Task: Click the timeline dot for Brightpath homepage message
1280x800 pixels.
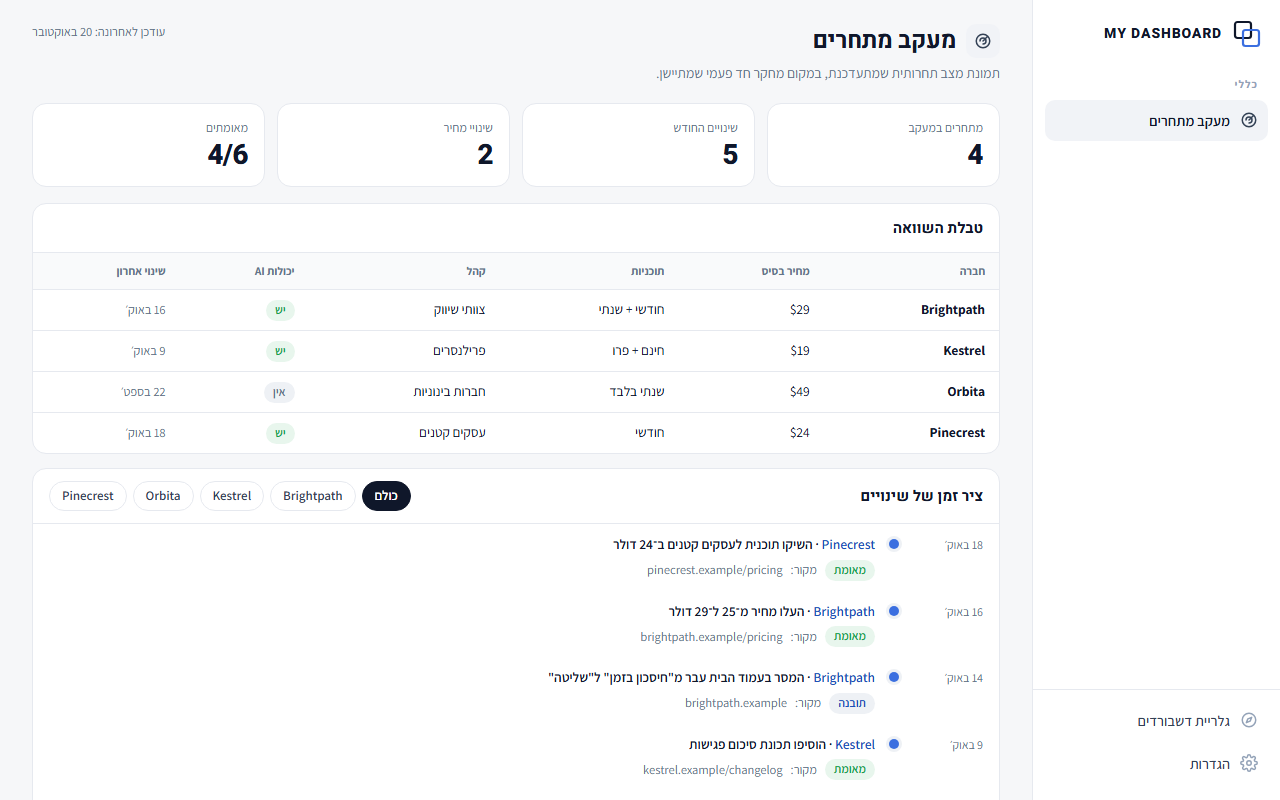Action: pos(894,677)
